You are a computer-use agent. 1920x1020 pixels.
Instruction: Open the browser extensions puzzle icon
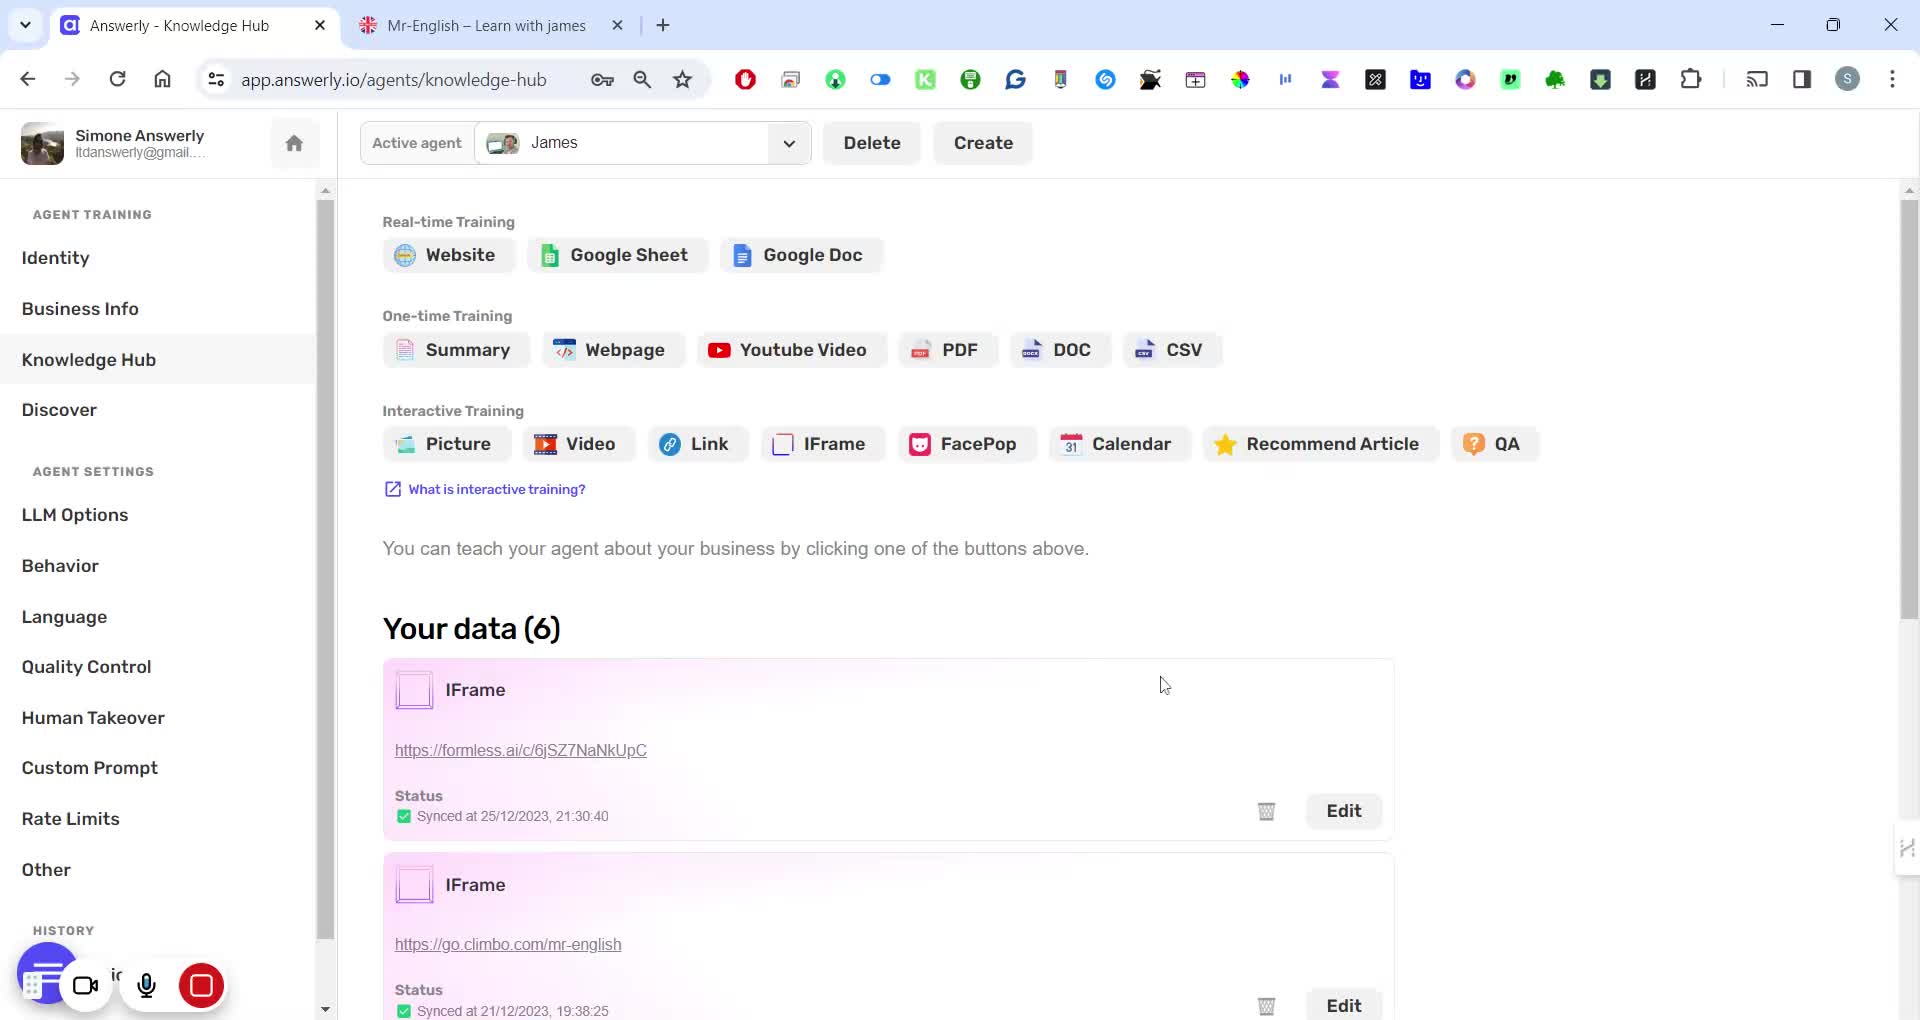tap(1690, 80)
